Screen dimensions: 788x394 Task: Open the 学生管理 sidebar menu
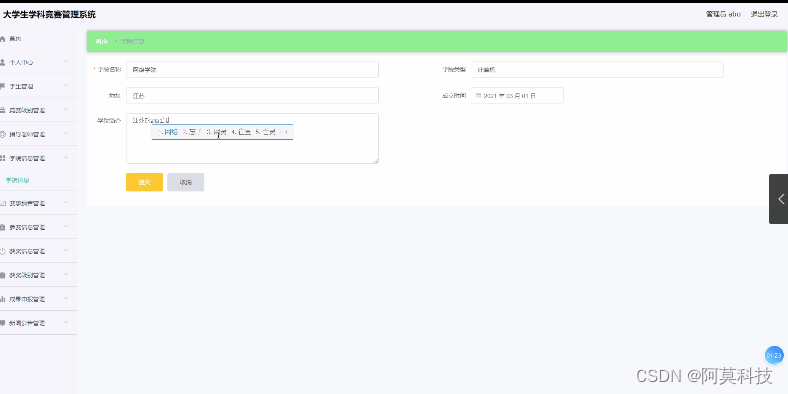click(x=38, y=86)
